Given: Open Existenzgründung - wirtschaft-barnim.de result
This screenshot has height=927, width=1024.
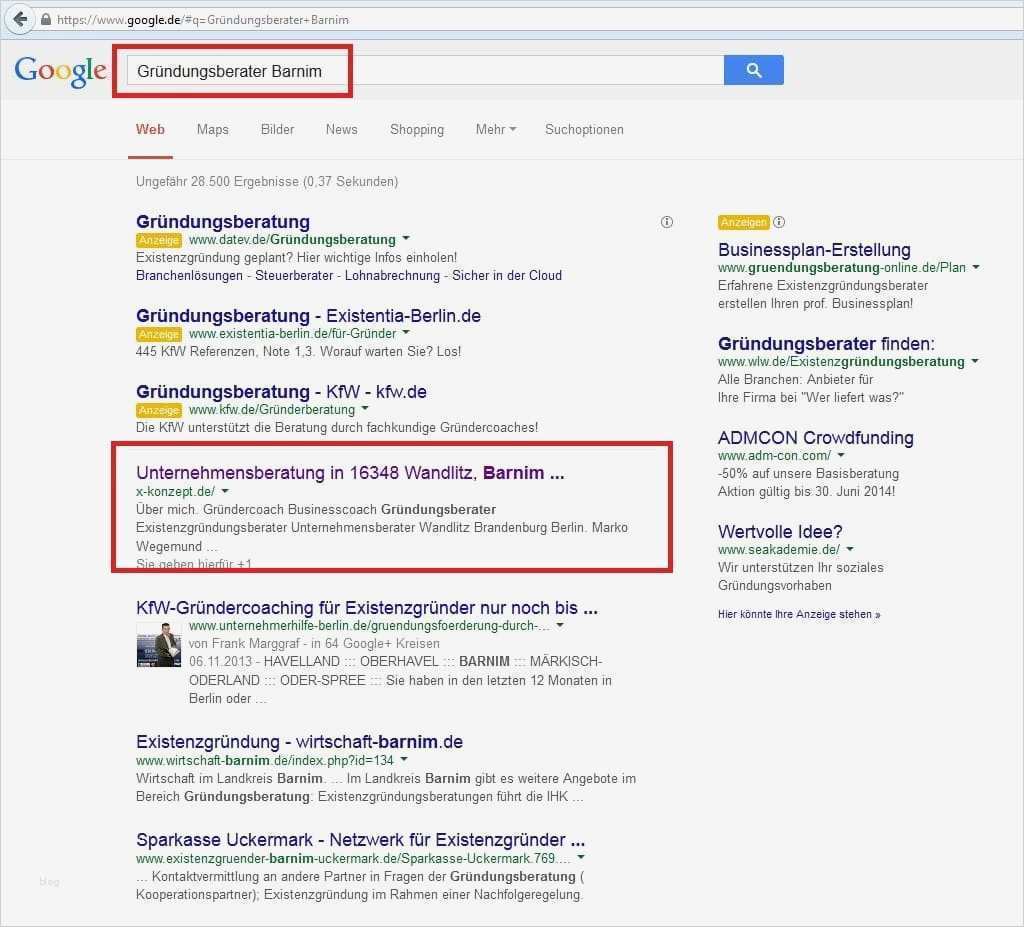Looking at the screenshot, I should (x=299, y=741).
